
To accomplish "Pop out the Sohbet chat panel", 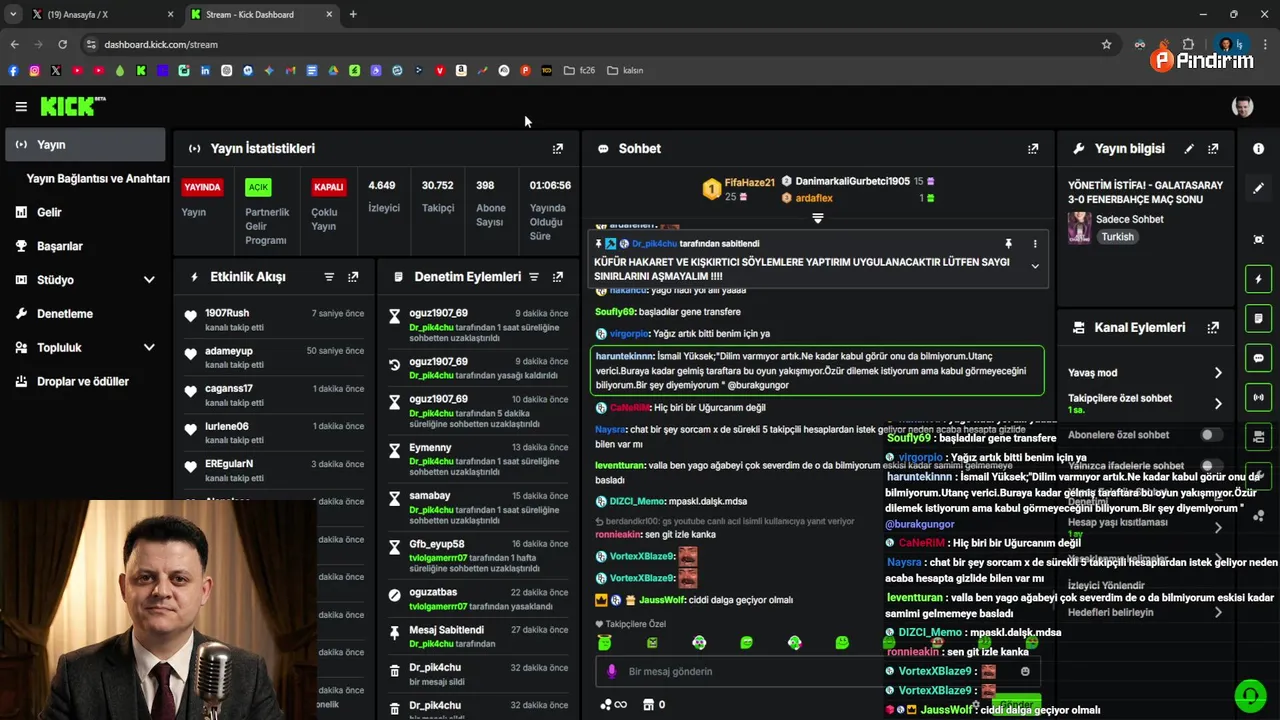I will pyautogui.click(x=1033, y=148).
